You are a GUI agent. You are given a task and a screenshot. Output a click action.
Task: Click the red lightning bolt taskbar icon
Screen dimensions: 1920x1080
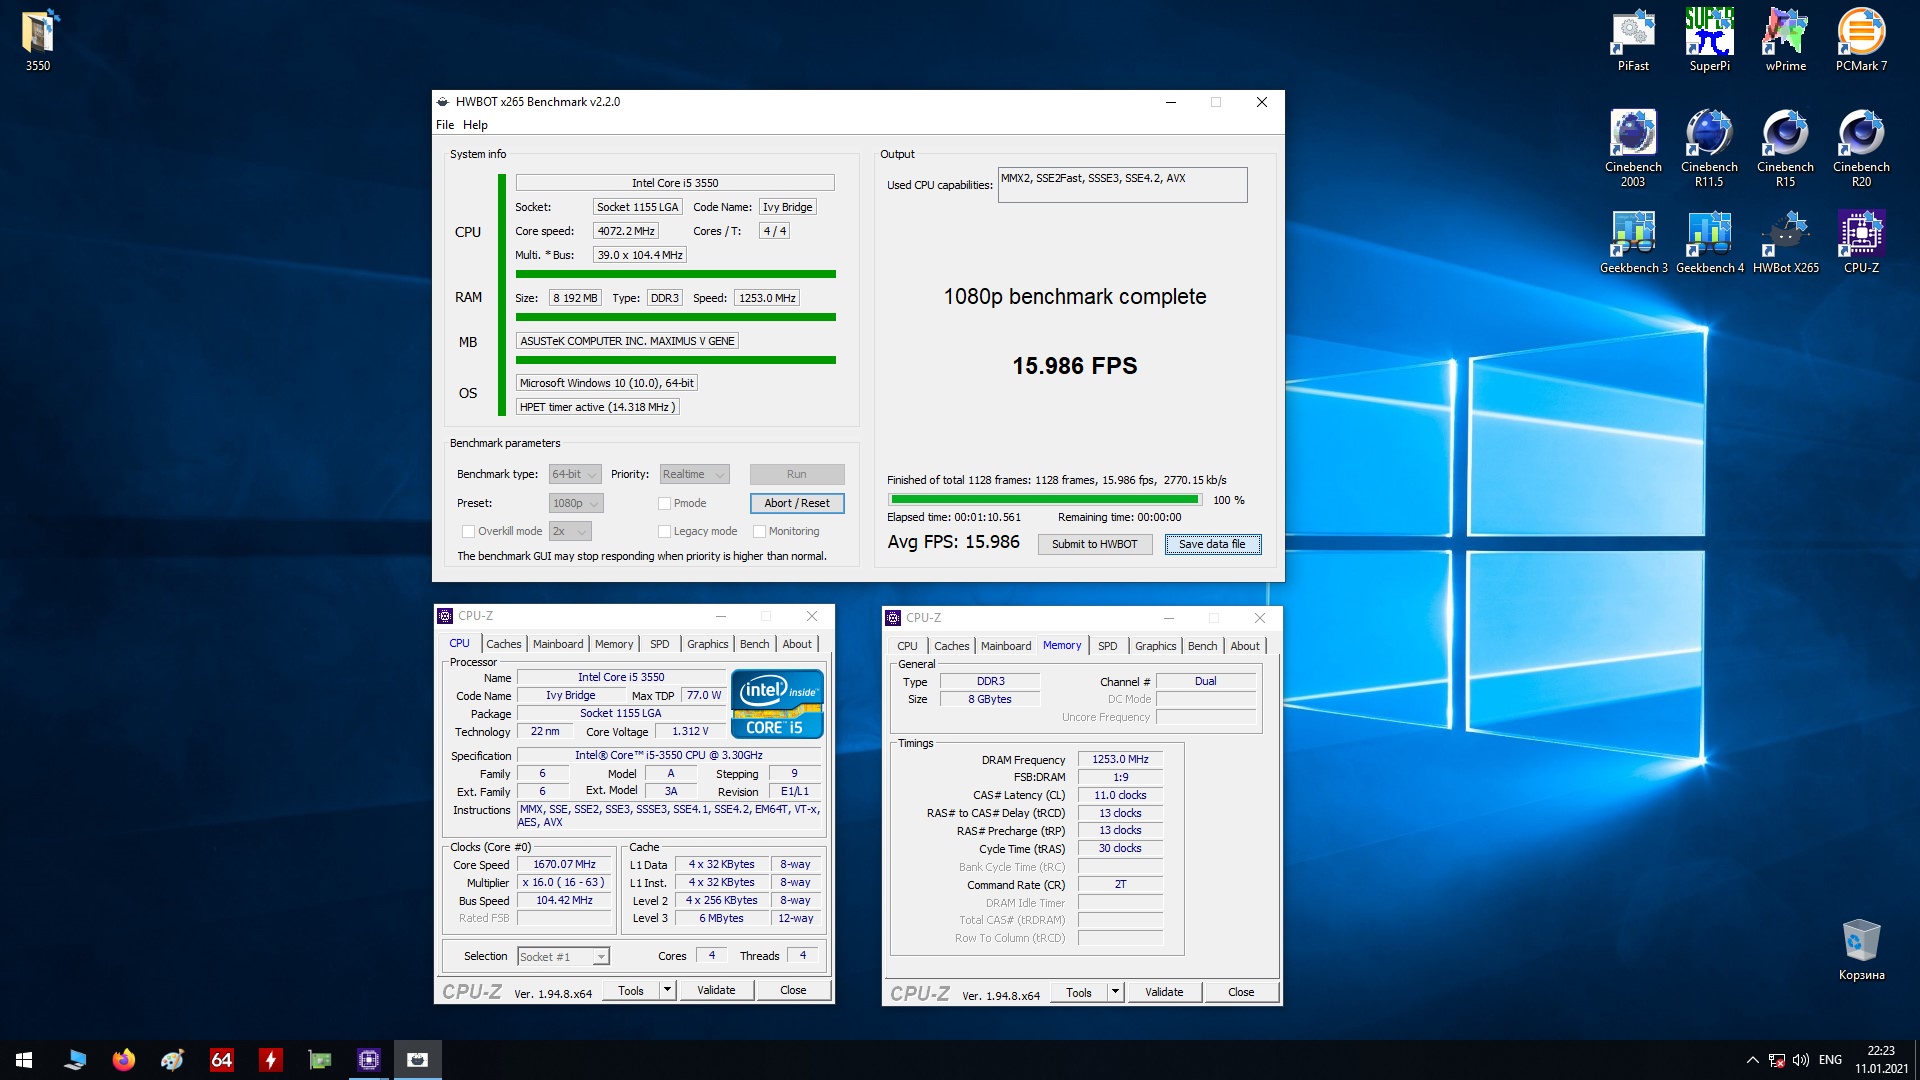pos(271,1060)
